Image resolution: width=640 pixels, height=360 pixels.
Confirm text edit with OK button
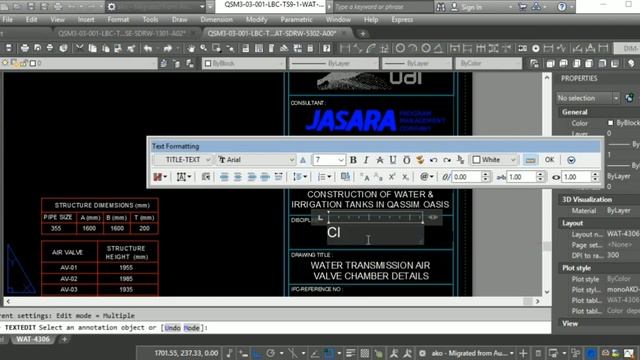[549, 160]
